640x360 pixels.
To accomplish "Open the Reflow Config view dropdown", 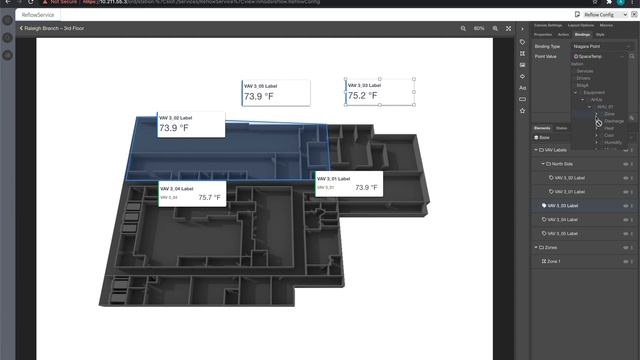I will (x=605, y=15).
